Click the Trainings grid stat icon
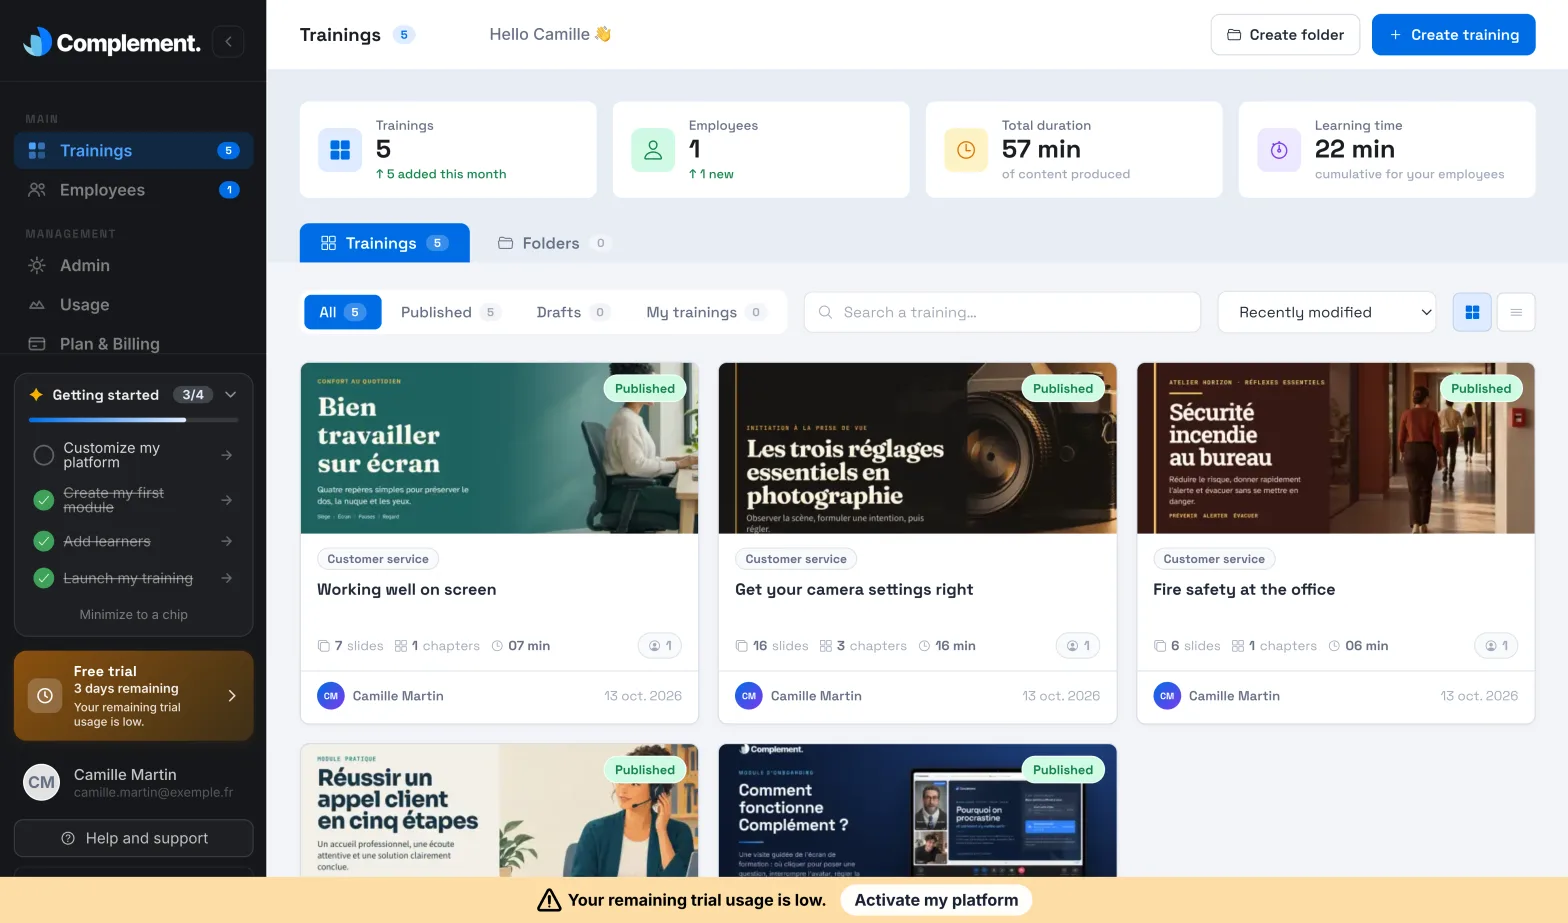This screenshot has width=1568, height=923. (340, 150)
